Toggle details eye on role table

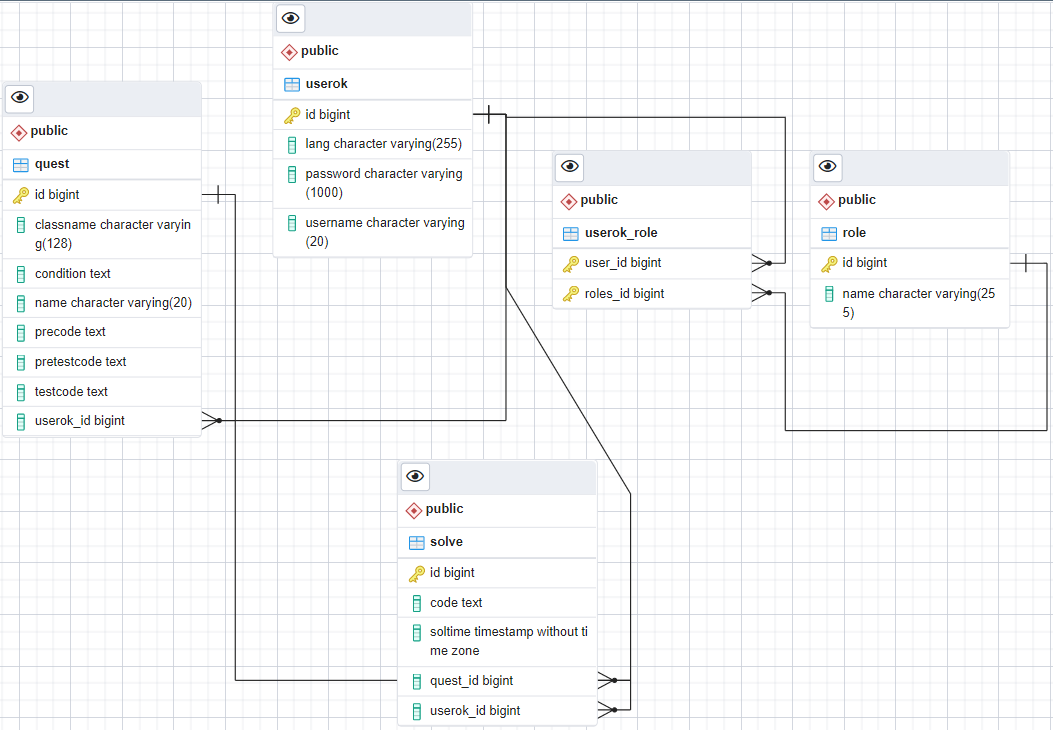[827, 166]
